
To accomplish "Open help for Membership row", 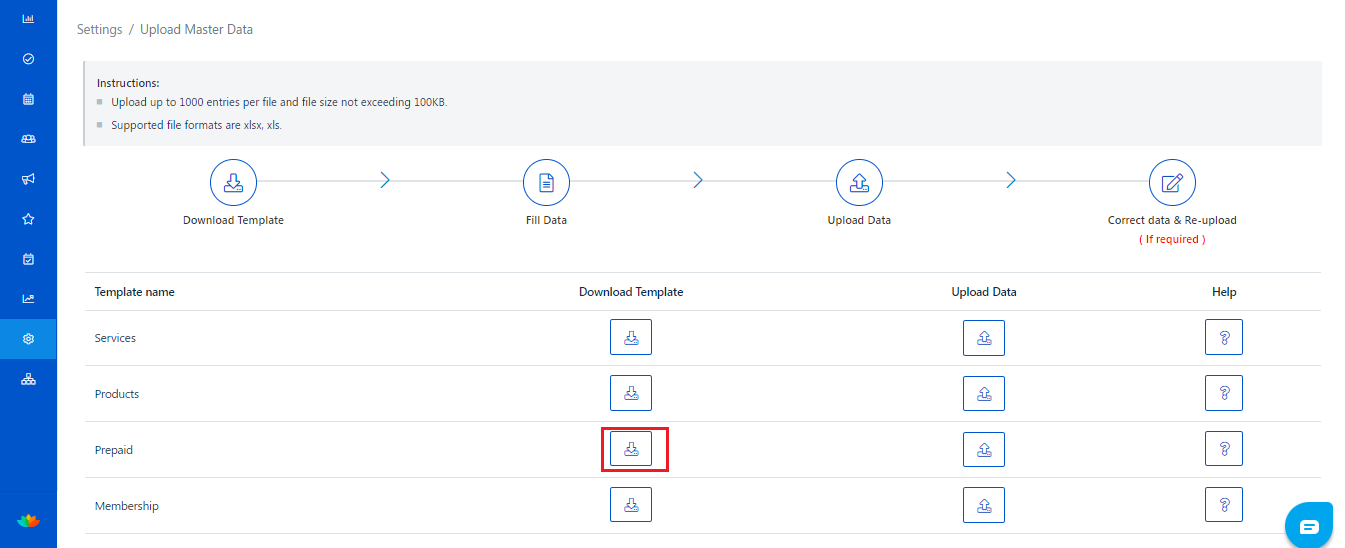I will [1224, 505].
